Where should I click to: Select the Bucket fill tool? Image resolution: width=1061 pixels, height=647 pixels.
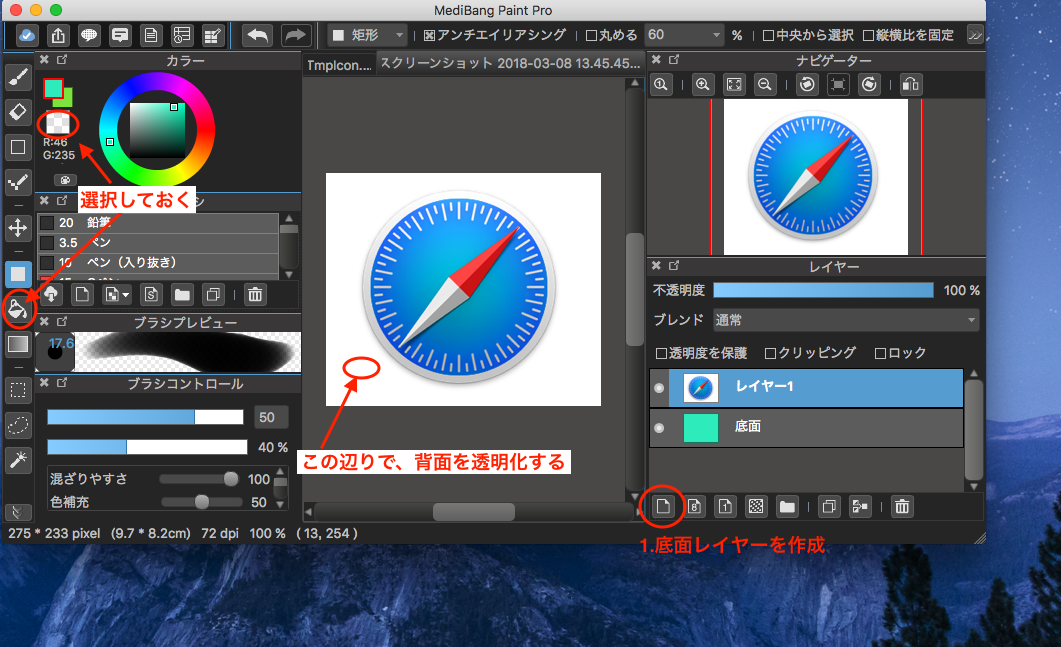(x=18, y=309)
